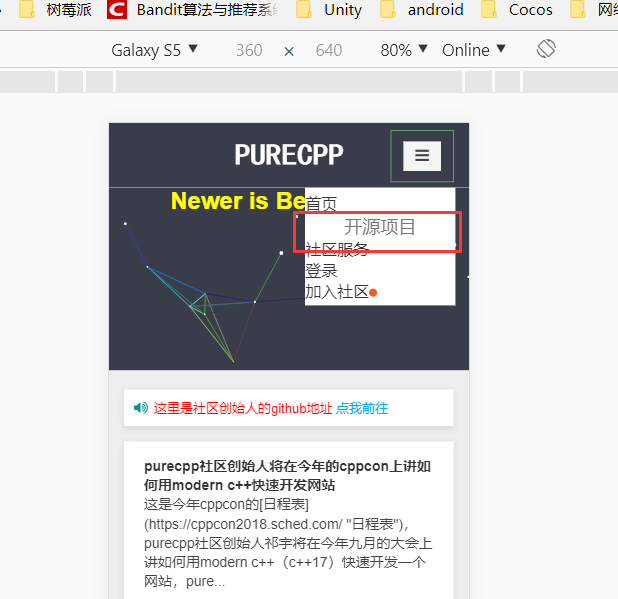Screen dimensions: 618x599
Task: Click the green speaker announcement icon
Action: (141, 407)
